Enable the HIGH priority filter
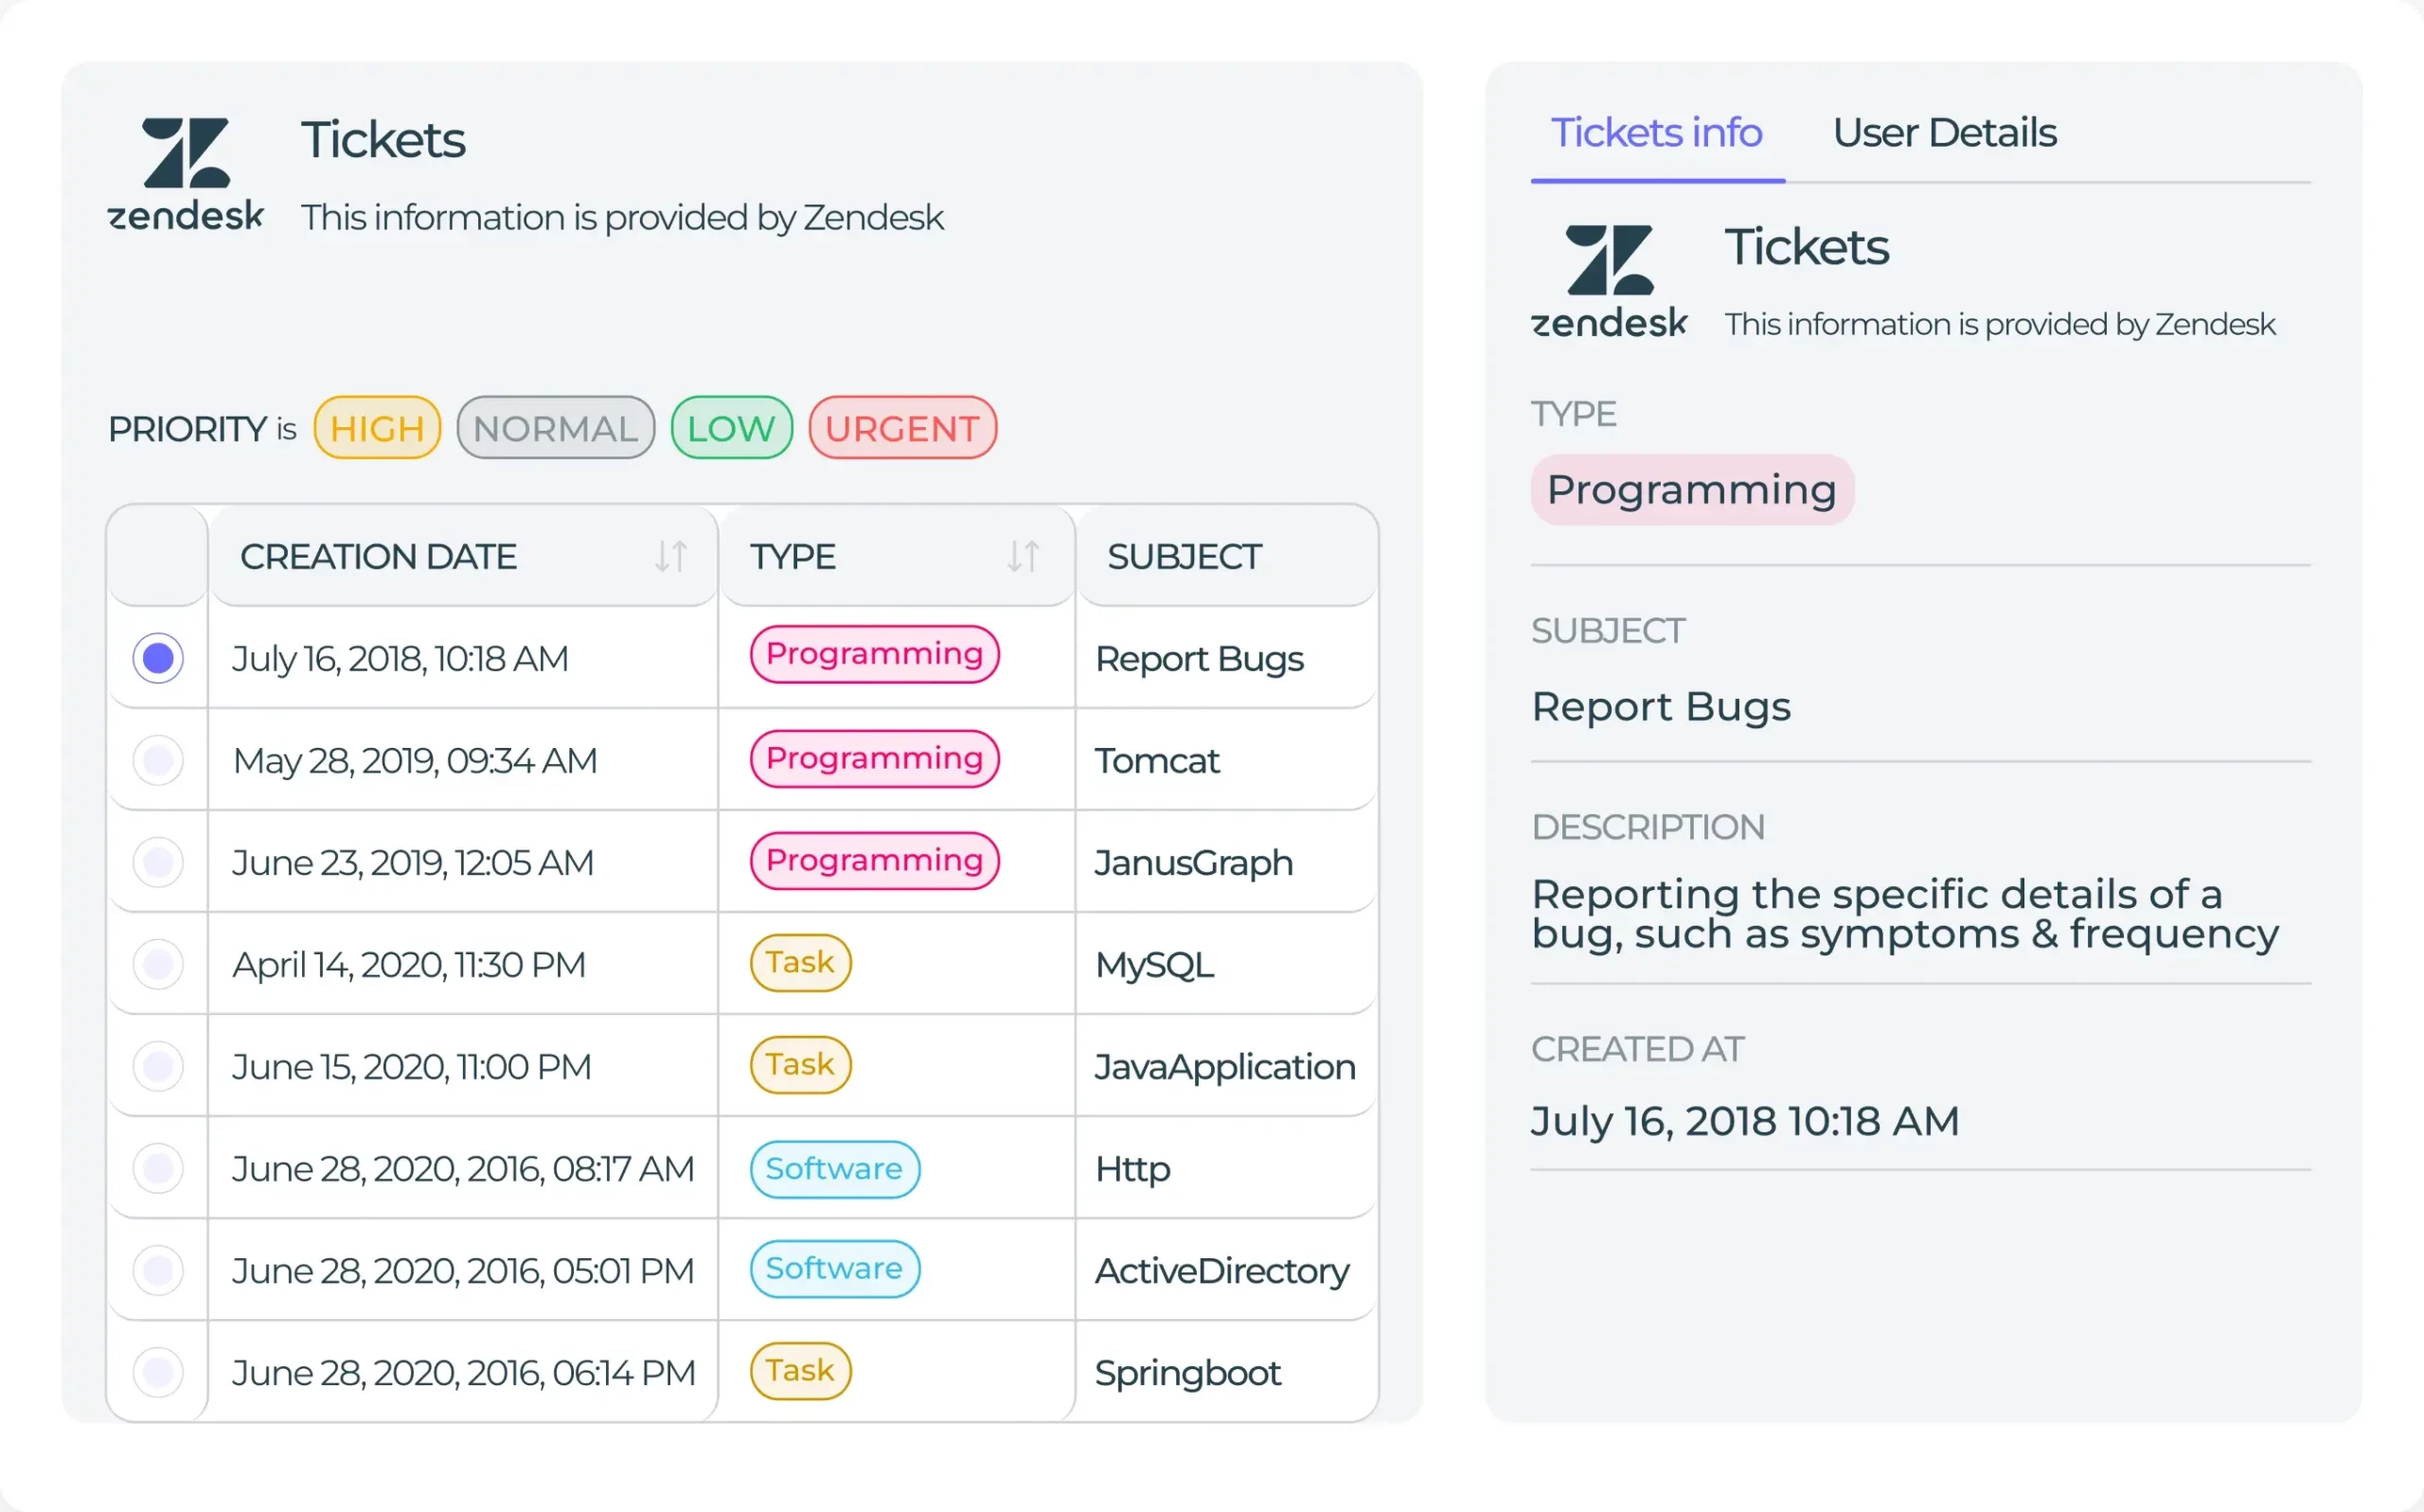 coord(377,428)
